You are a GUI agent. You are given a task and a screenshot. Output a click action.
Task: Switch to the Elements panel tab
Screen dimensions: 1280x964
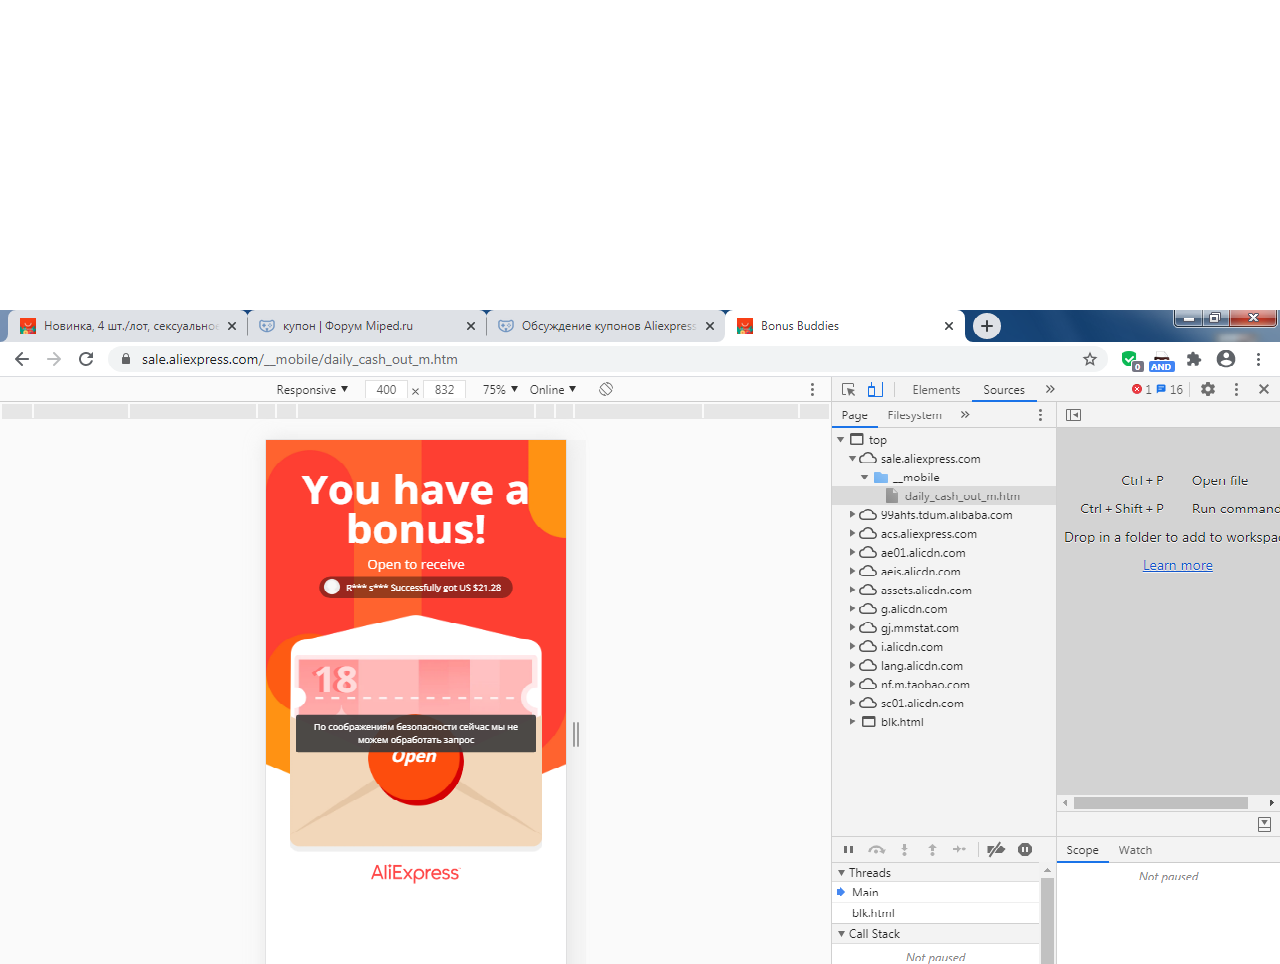point(936,390)
